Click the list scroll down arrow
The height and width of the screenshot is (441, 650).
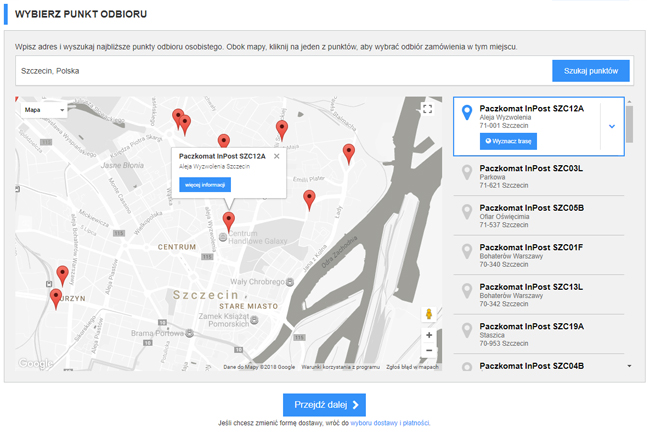[629, 366]
